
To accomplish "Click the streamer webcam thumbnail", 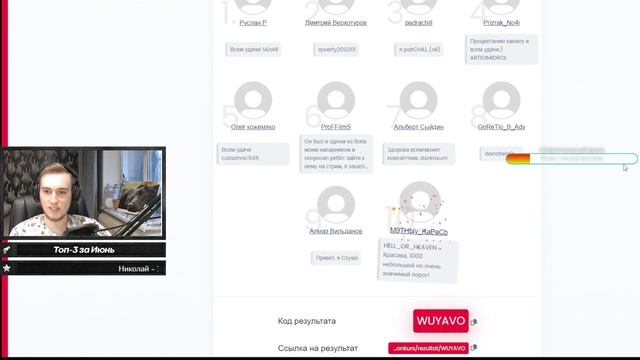I will pos(83,193).
